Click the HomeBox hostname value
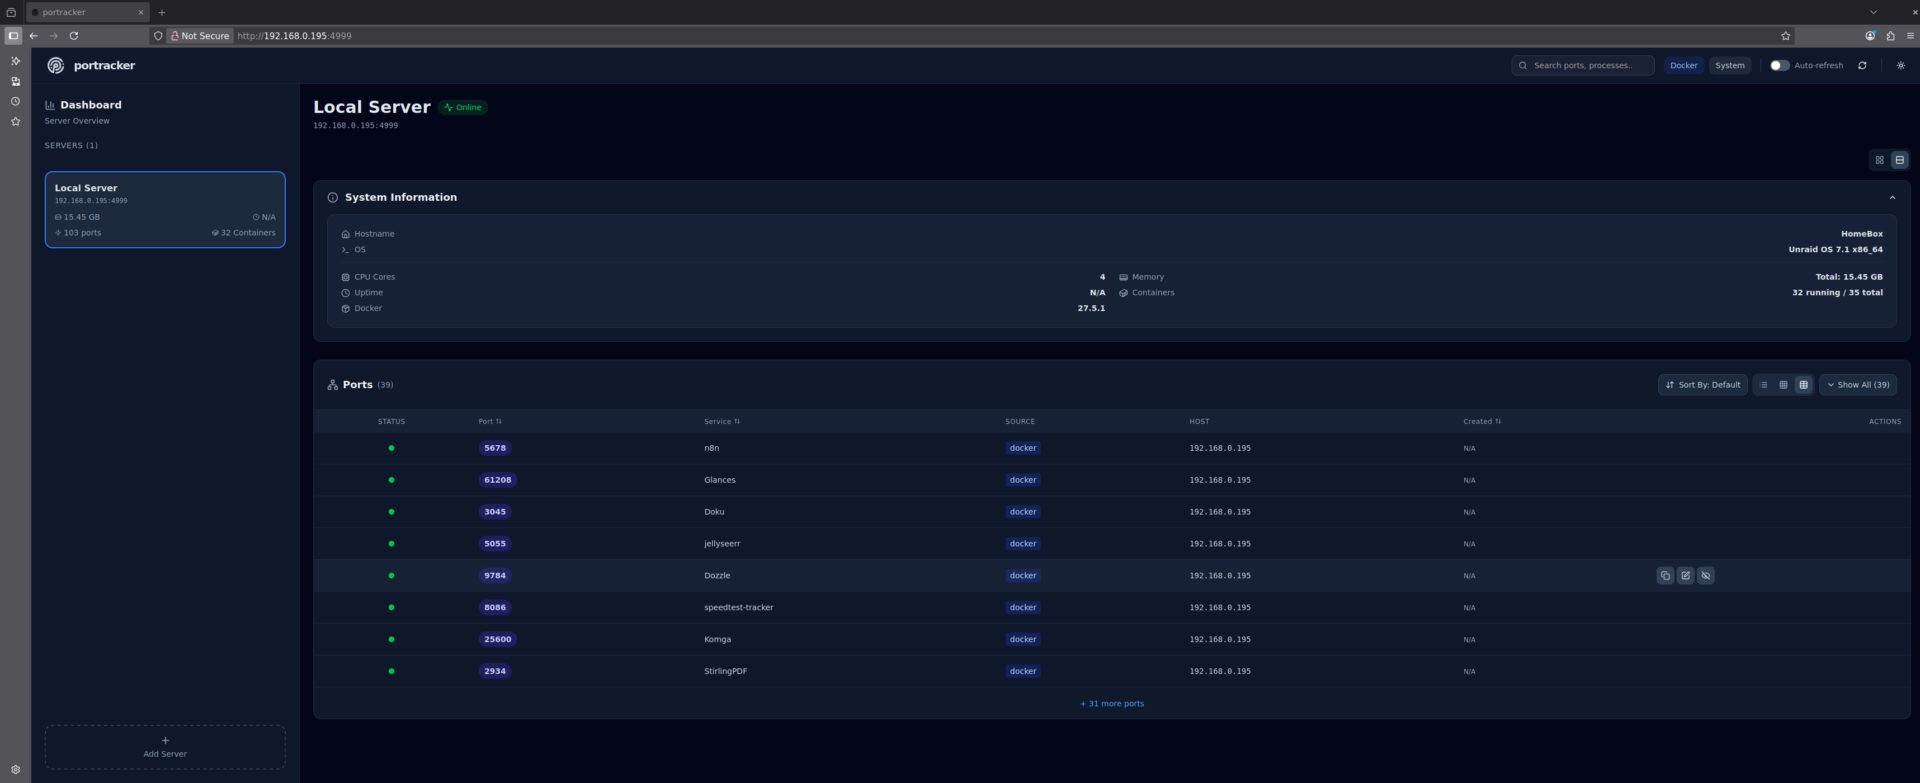This screenshot has height=783, width=1920. (x=1861, y=234)
